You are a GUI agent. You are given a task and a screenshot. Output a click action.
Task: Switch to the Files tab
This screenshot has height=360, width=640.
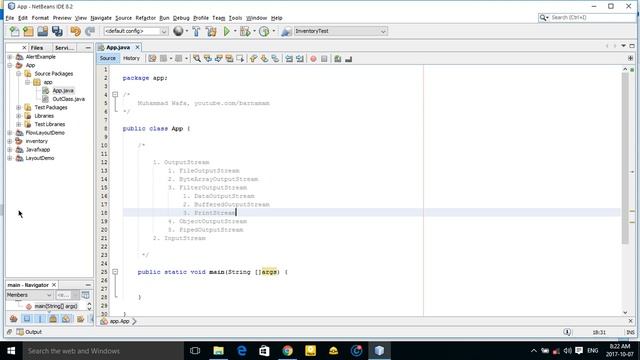point(37,48)
